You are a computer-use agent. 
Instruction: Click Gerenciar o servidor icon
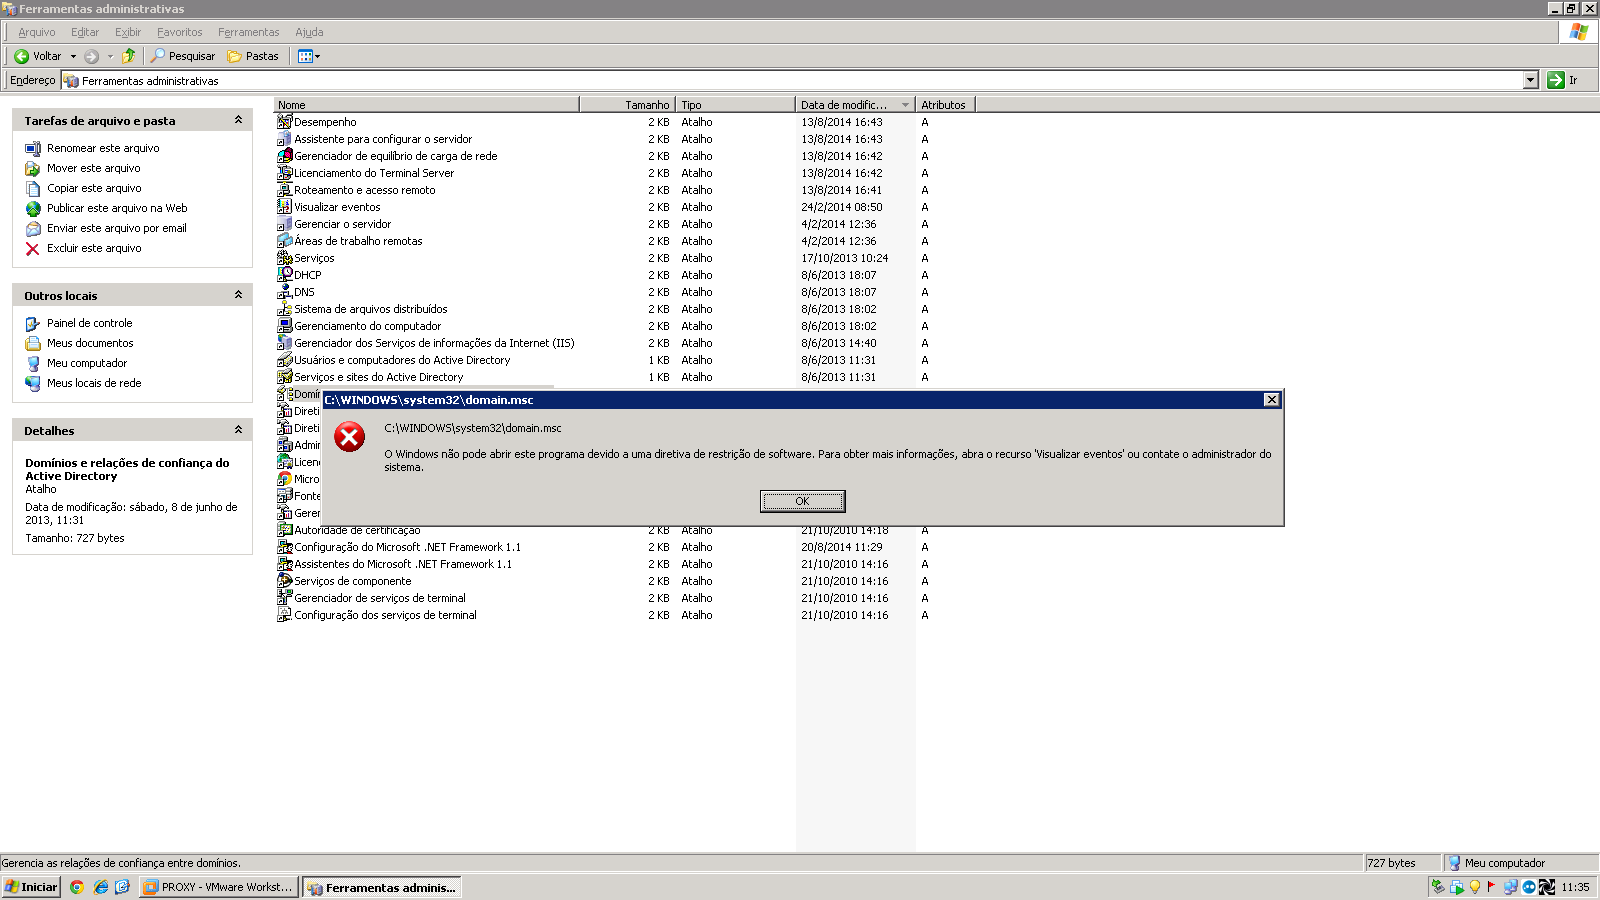pyautogui.click(x=285, y=224)
